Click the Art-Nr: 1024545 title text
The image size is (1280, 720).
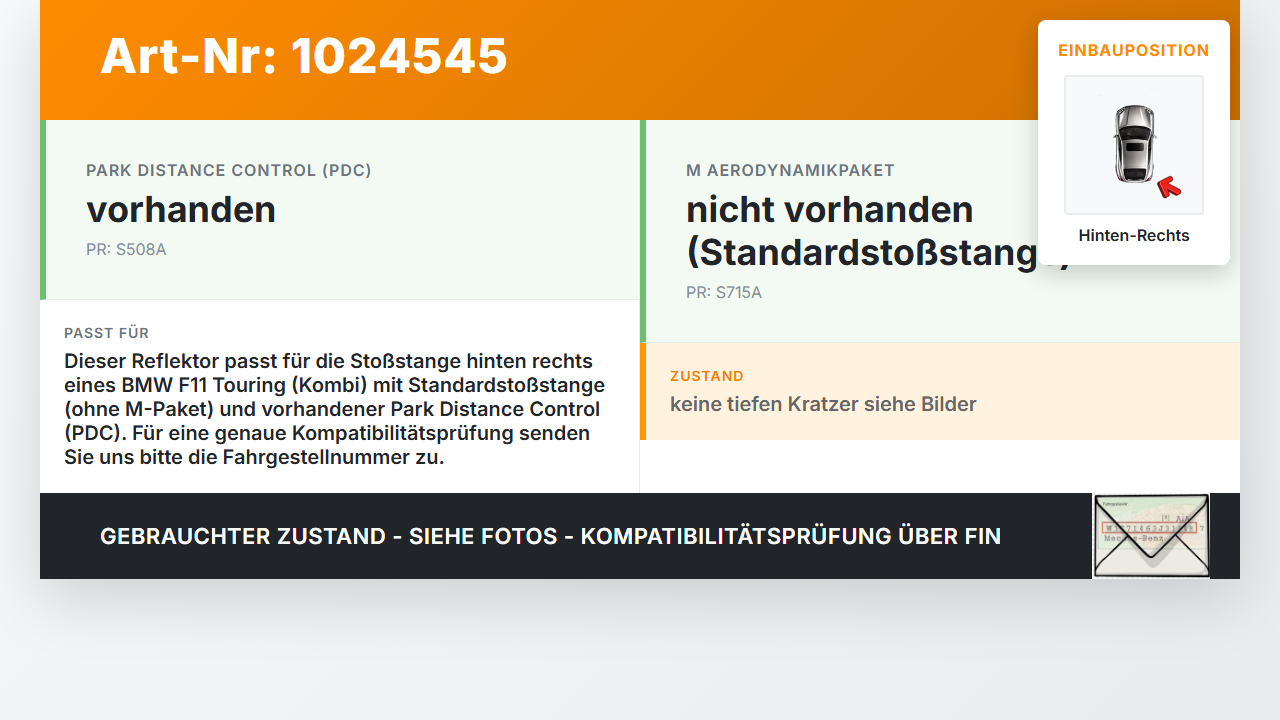[303, 57]
